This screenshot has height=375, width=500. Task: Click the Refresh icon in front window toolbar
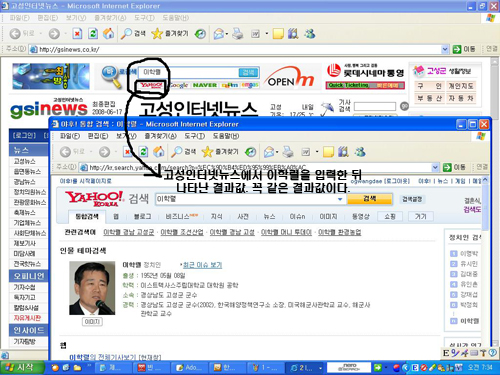click(143, 152)
